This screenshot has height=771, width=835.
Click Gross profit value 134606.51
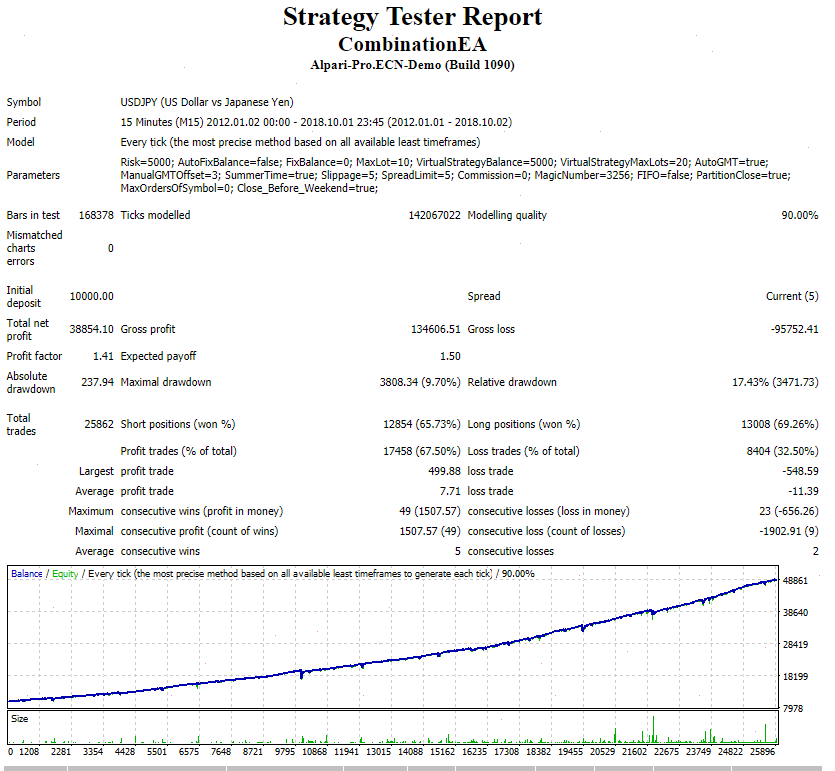[x=435, y=329]
